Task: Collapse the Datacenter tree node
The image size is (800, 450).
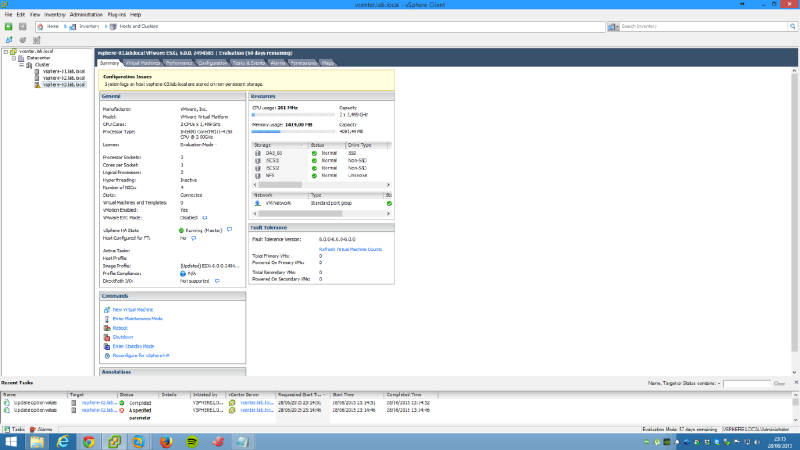Action: coord(13,58)
